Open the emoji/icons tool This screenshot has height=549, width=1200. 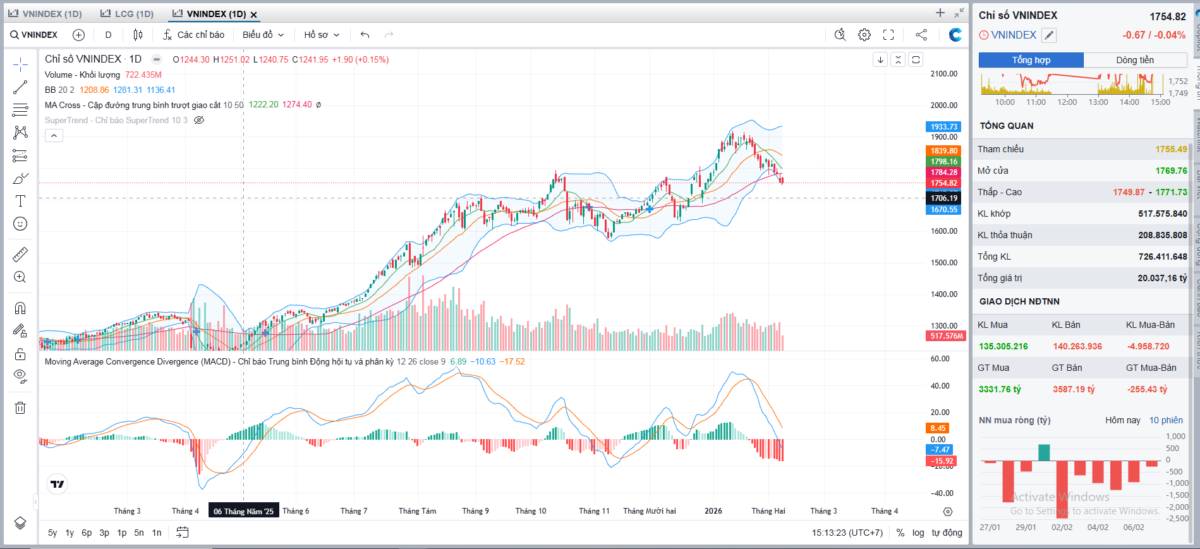pos(20,224)
